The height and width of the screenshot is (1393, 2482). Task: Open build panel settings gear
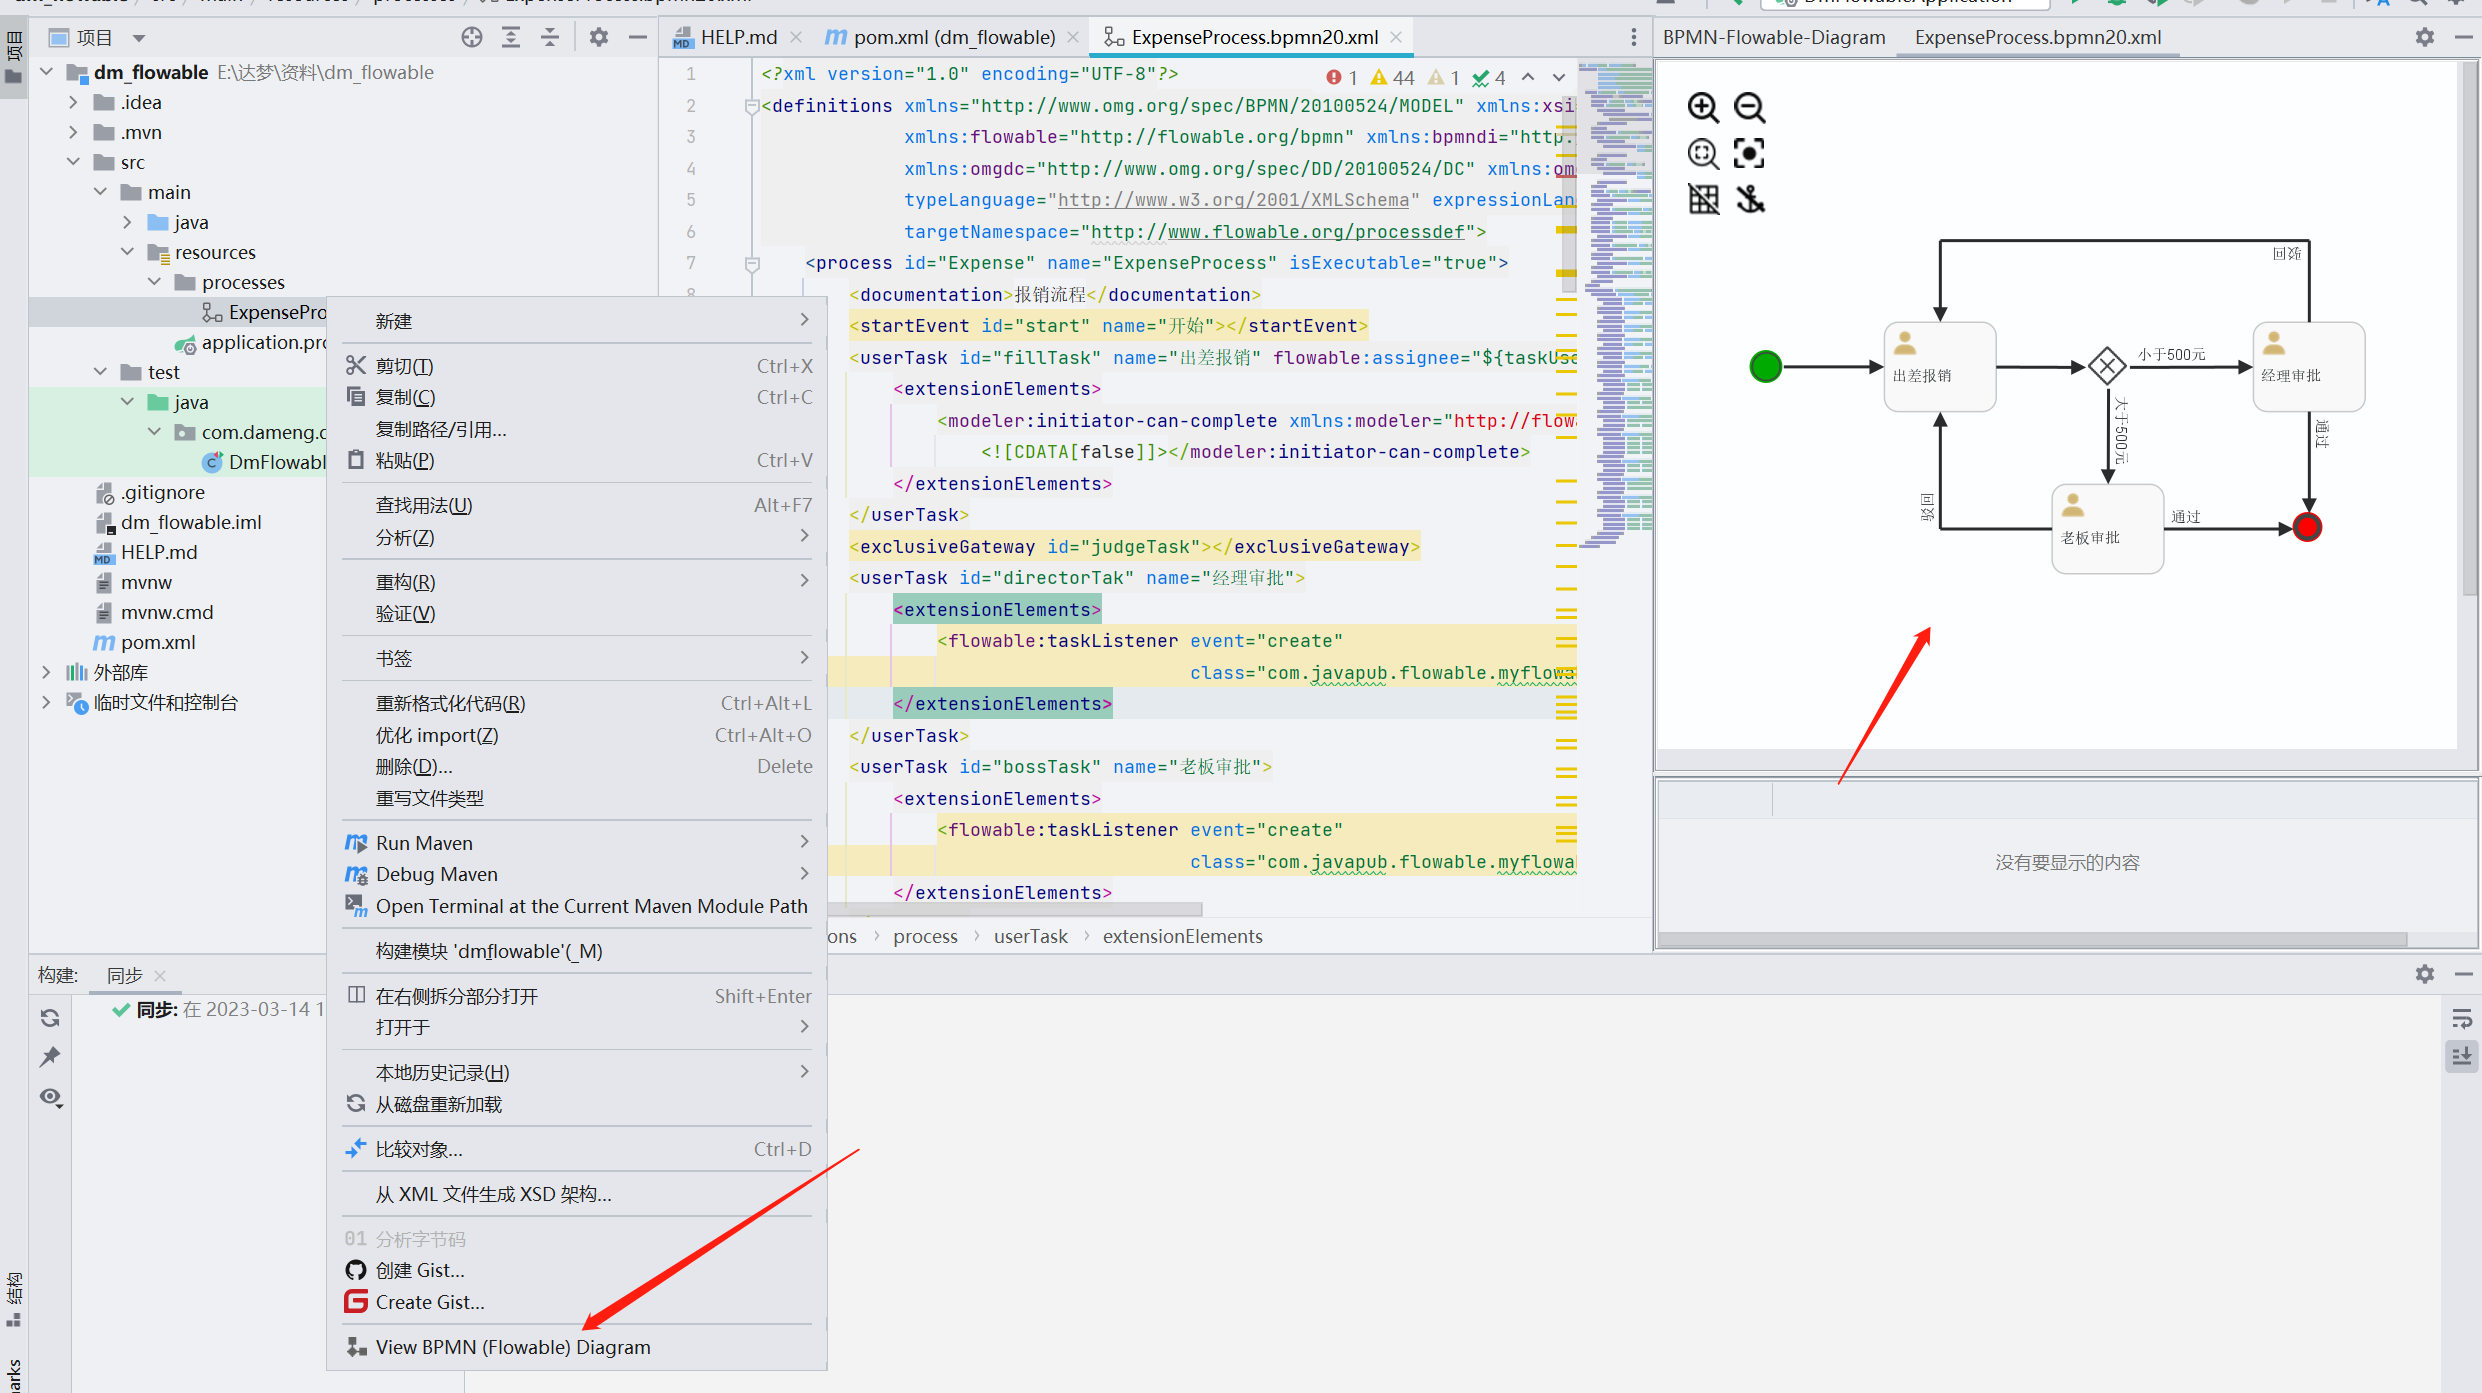(x=2425, y=974)
